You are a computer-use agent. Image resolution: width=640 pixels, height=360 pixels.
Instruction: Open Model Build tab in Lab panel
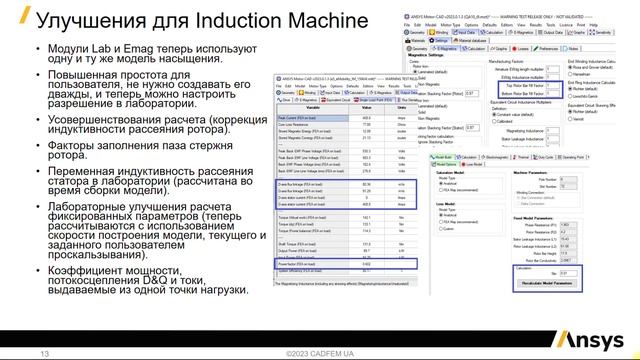click(x=441, y=157)
